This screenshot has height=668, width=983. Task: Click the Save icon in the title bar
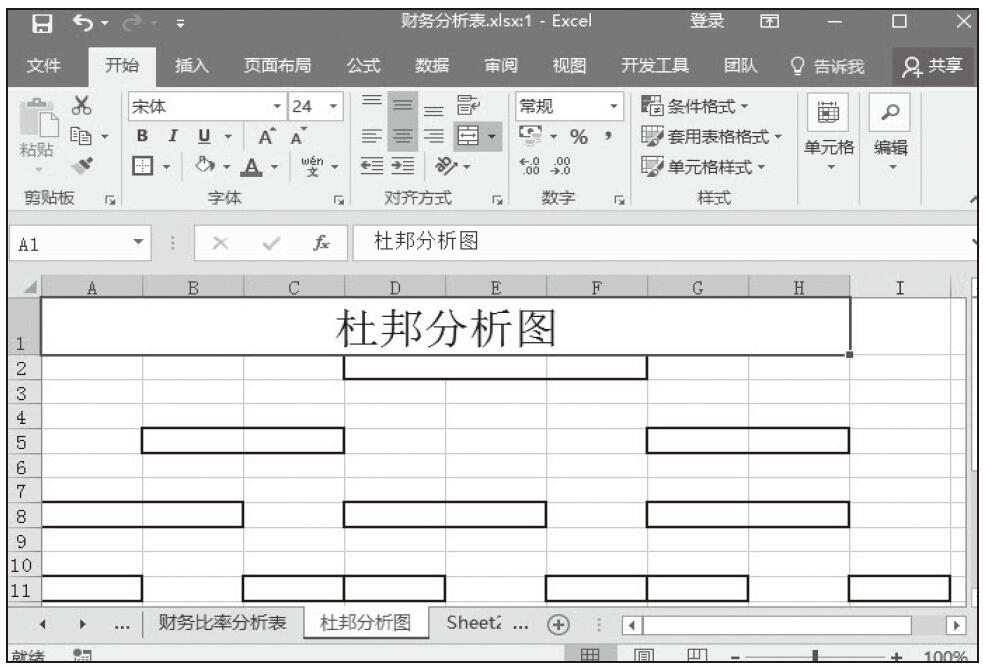pyautogui.click(x=41, y=21)
